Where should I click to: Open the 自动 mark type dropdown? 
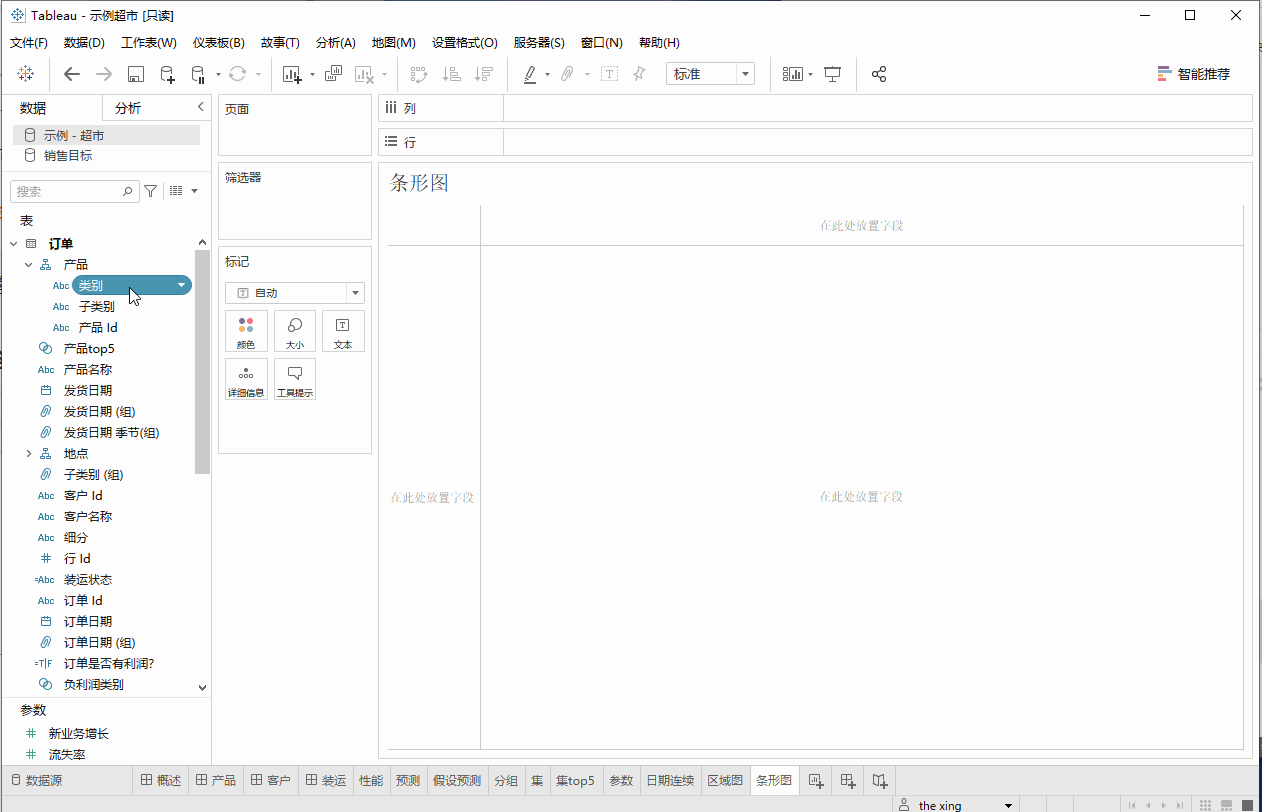(295, 293)
